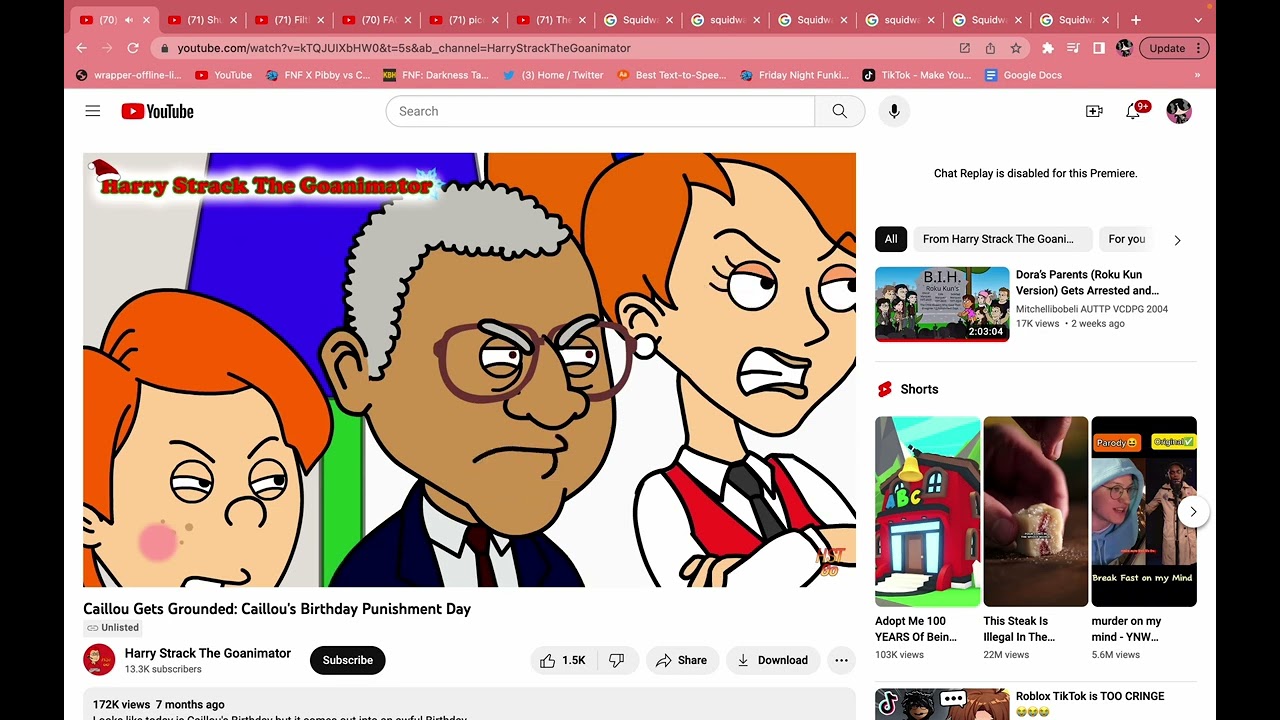Play or pause the video player
Viewport: 1280px width, 720px height.
point(469,370)
